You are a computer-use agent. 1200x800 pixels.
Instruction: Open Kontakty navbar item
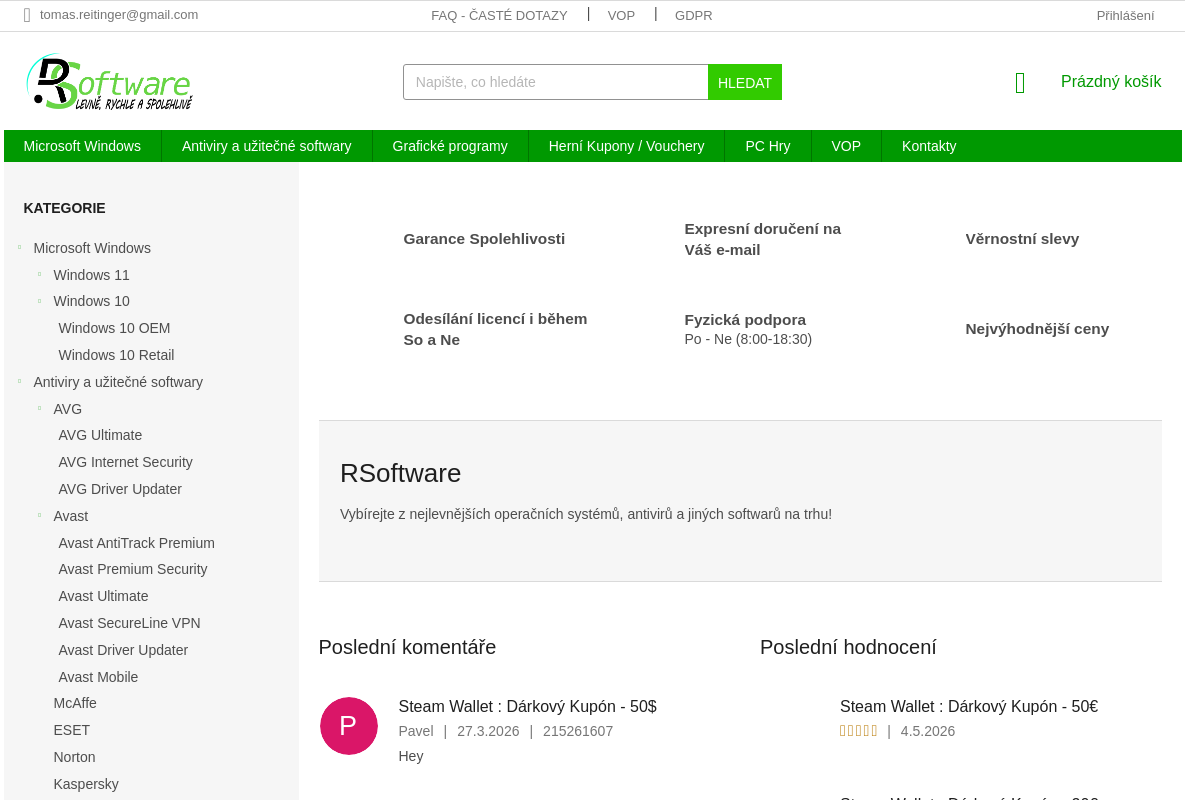click(929, 146)
